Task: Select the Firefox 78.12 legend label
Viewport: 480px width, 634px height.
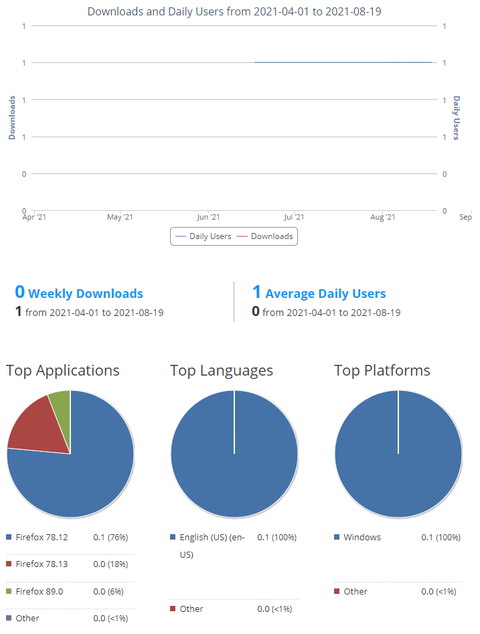Action: pyautogui.click(x=42, y=537)
